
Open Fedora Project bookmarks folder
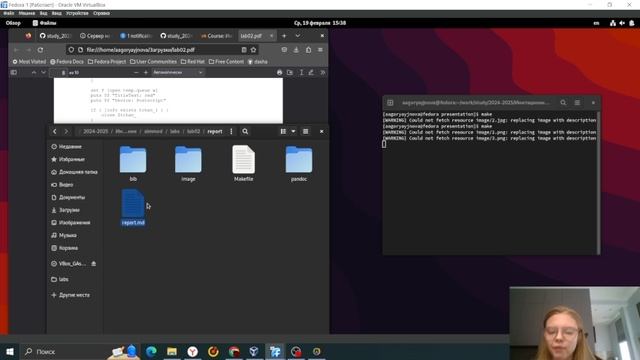point(107,62)
